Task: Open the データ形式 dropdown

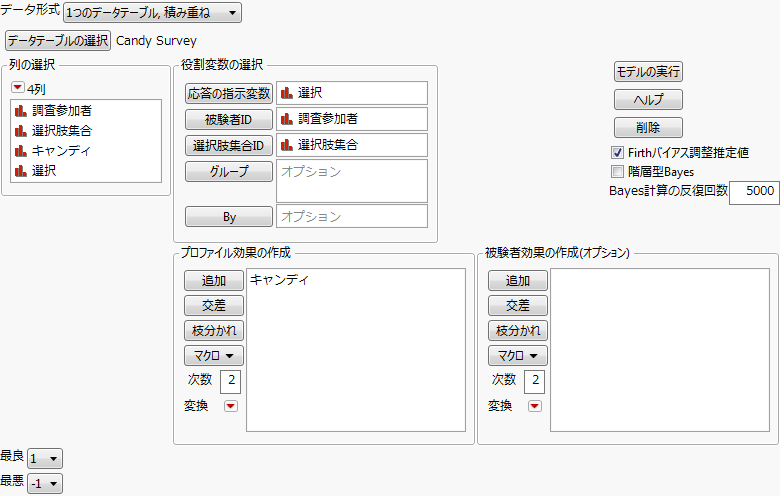Action: point(152,12)
